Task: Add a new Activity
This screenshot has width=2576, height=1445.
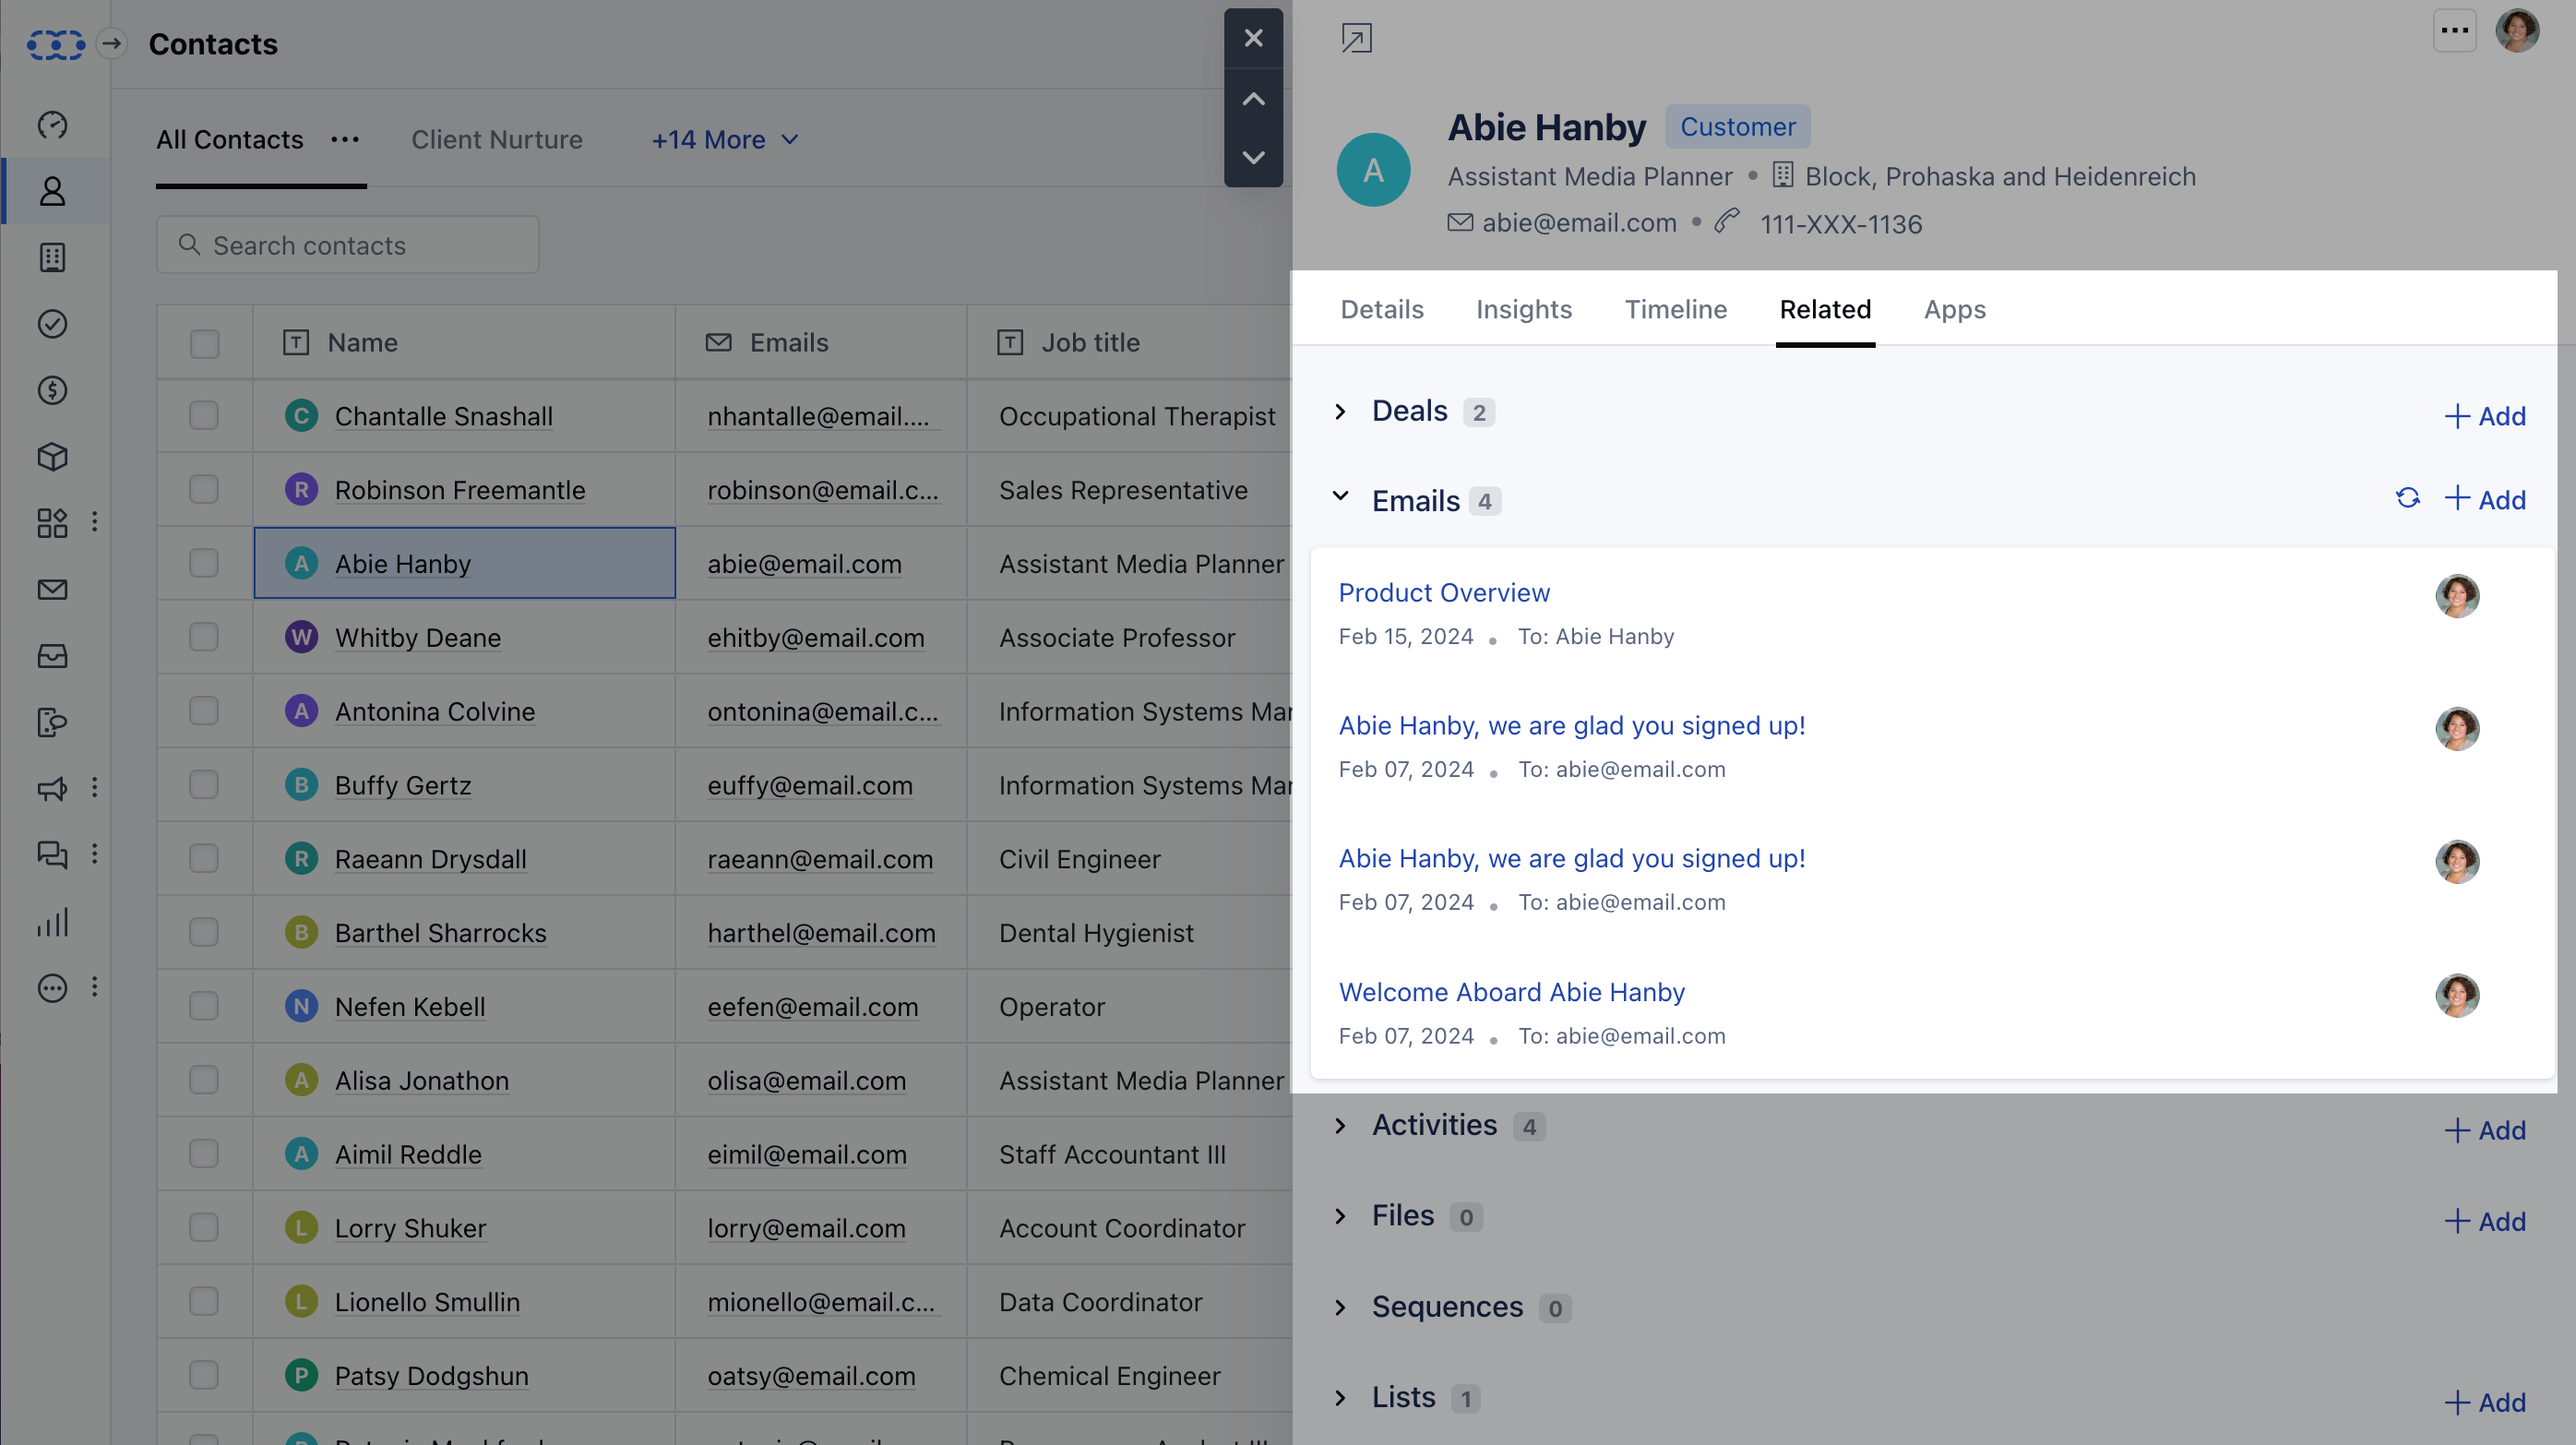Action: tap(2485, 1130)
